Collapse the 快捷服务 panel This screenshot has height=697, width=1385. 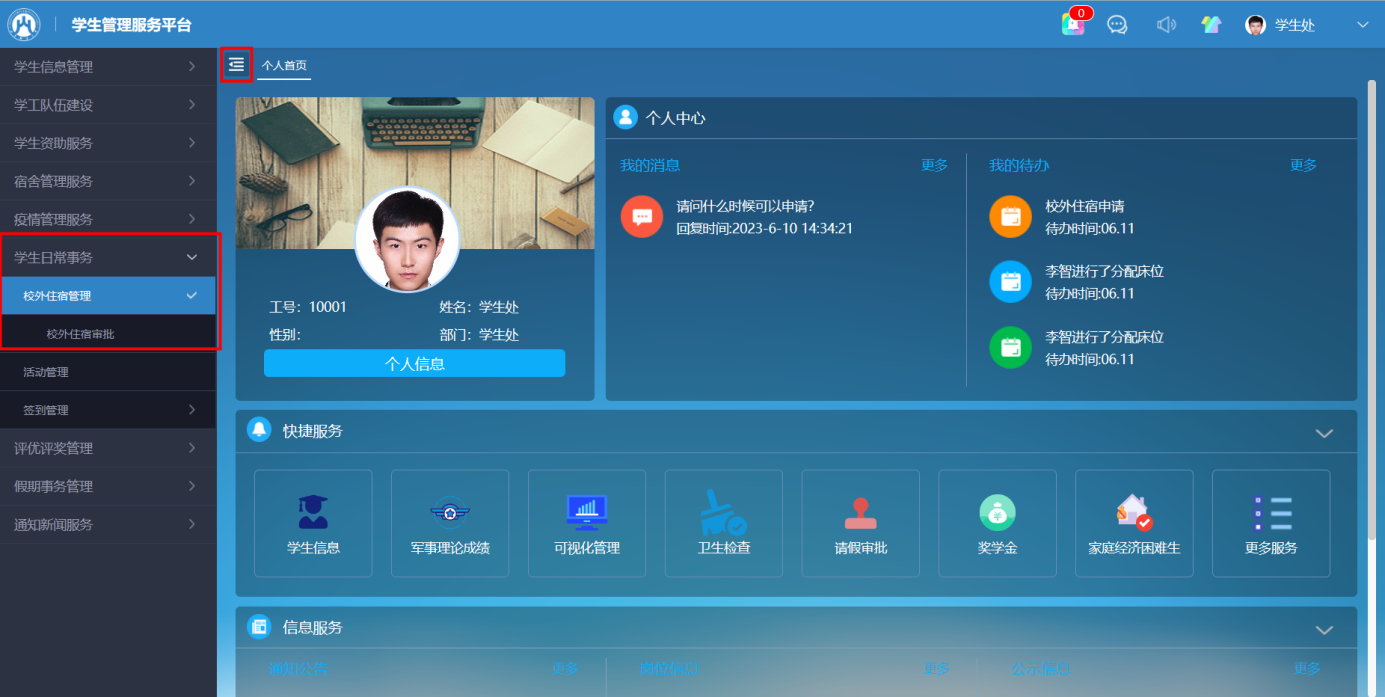pyautogui.click(x=1324, y=433)
